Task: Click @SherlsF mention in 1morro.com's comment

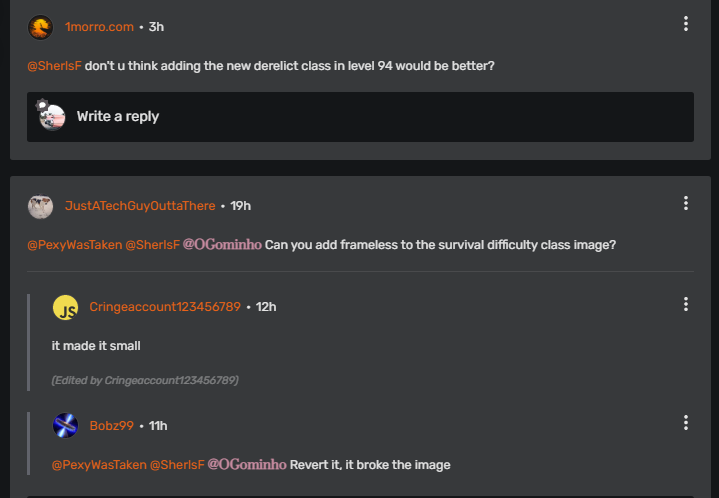Action: (x=54, y=67)
